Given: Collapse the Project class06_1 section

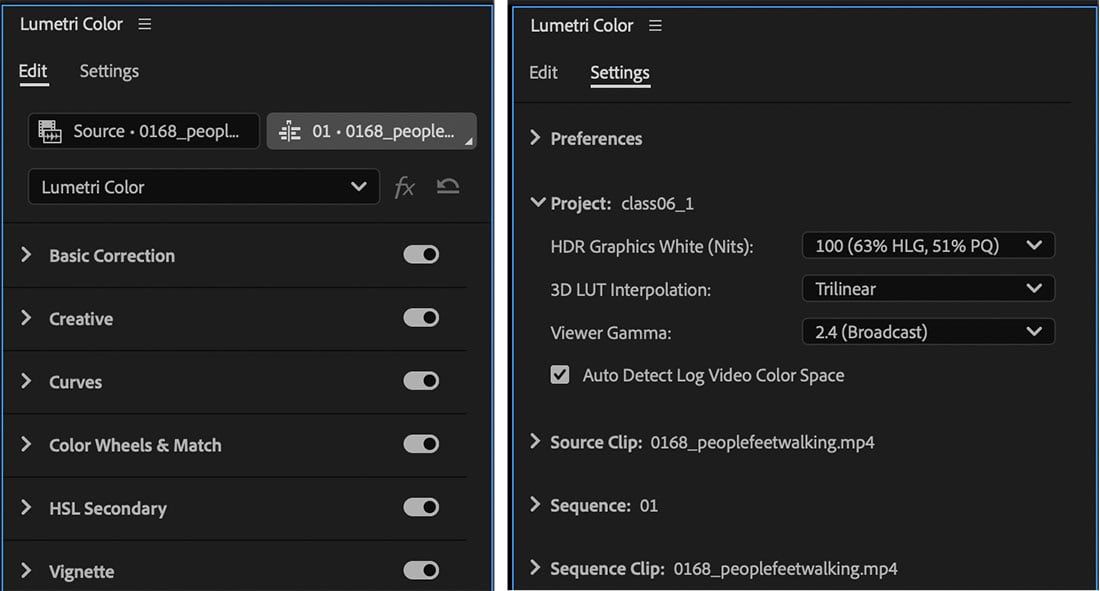Looking at the screenshot, I should 537,202.
